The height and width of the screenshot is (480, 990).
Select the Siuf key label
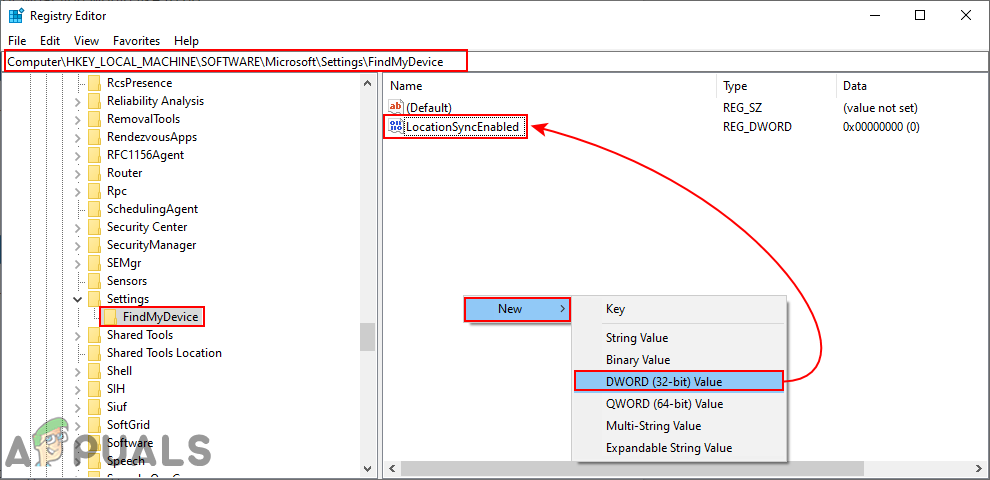click(117, 407)
